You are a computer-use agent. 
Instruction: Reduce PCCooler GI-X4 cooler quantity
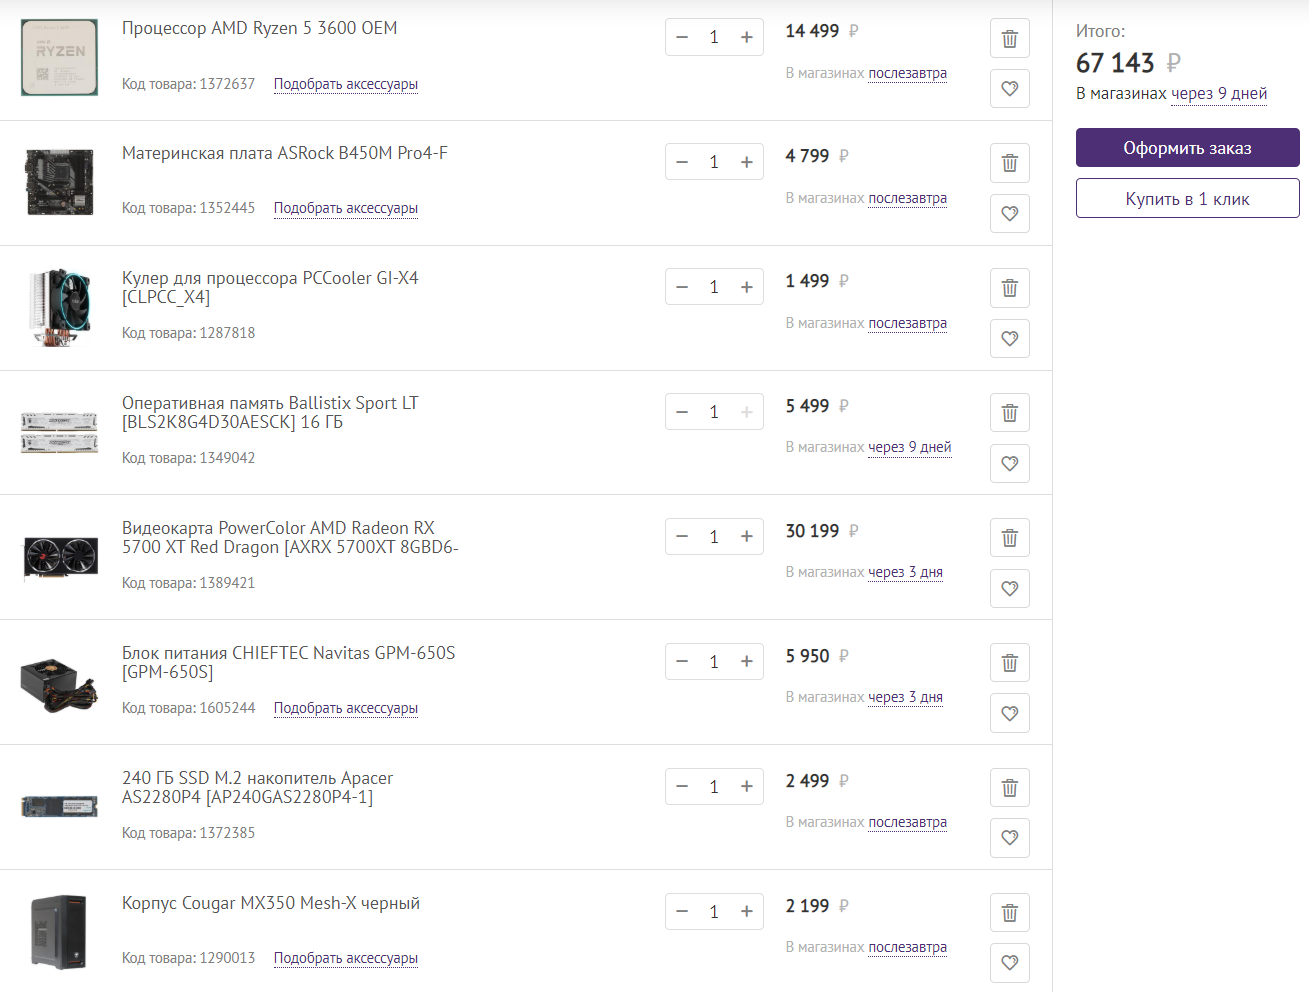click(x=682, y=287)
